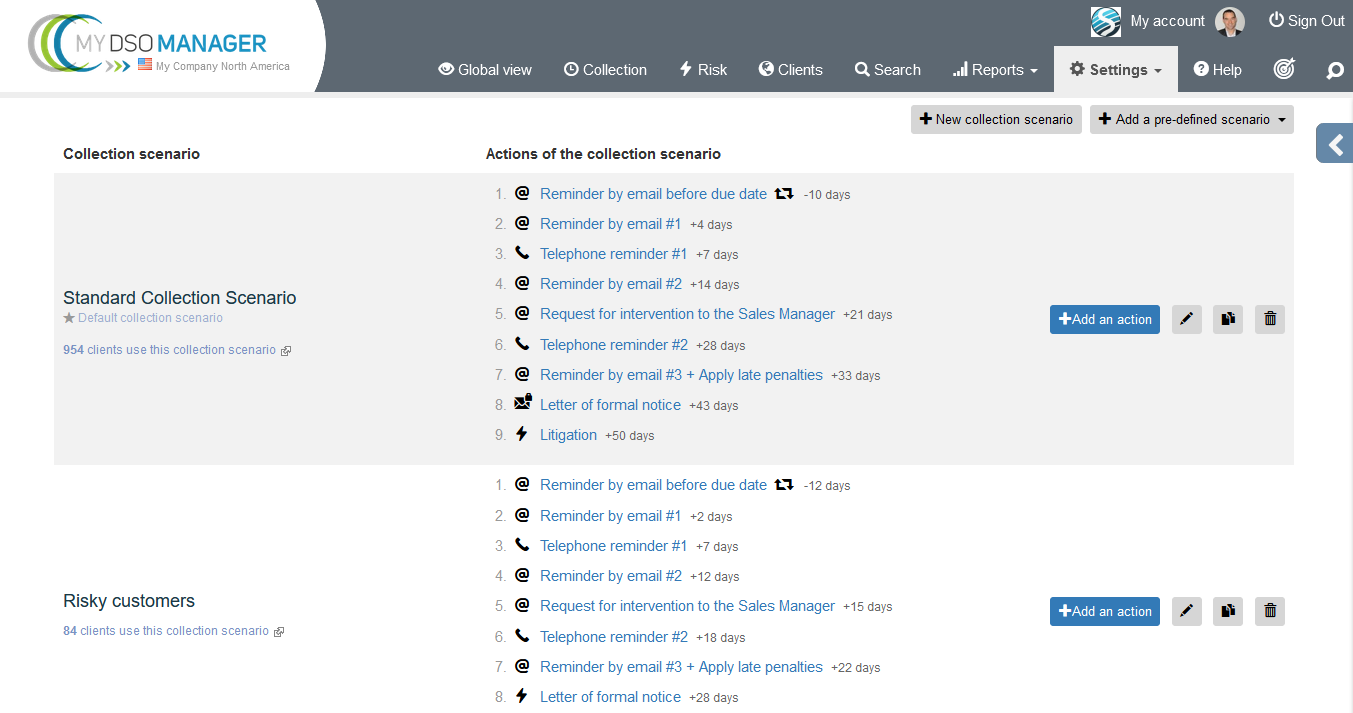Click the user profile avatar photo
This screenshot has height=713, width=1353.
(x=1229, y=22)
